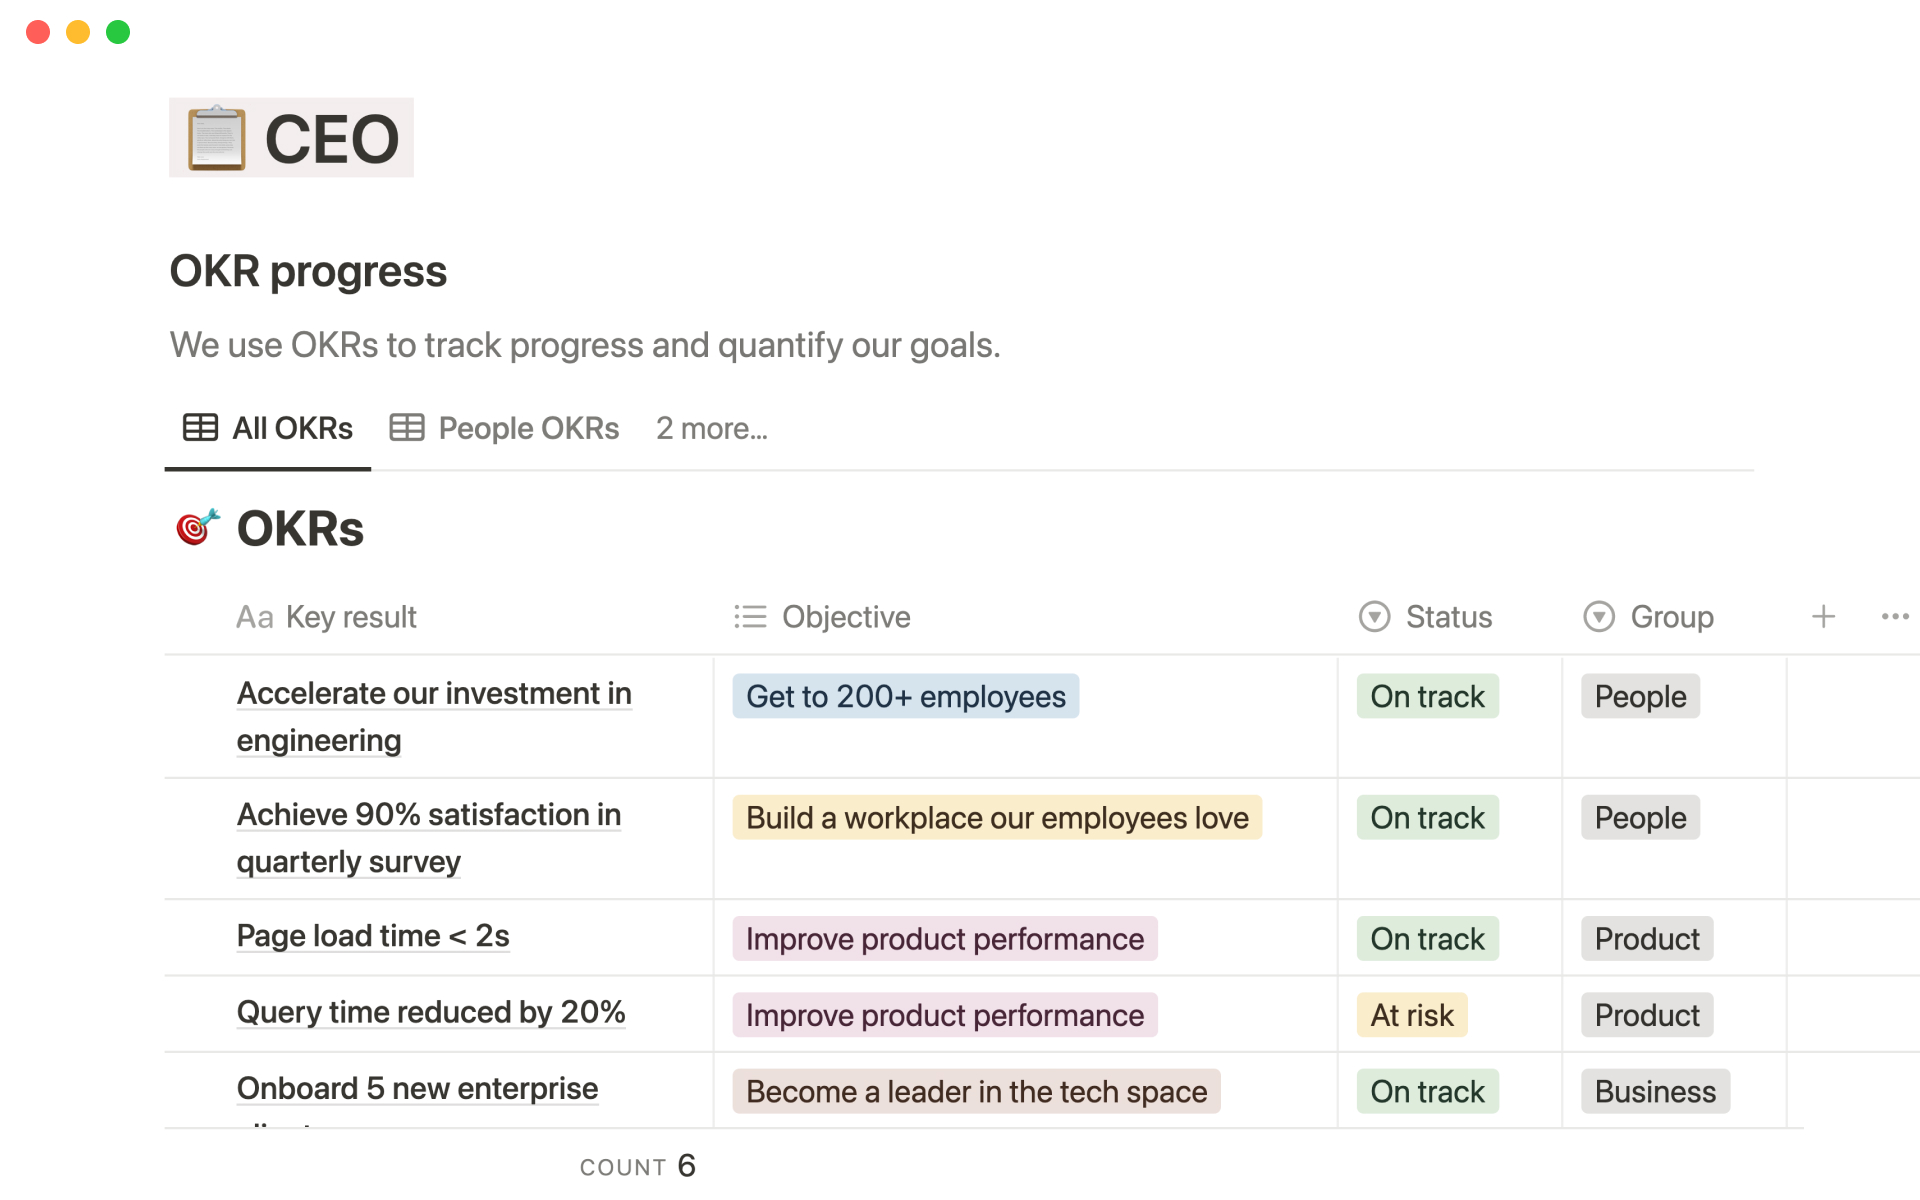Viewport: 1920px width, 1200px height.
Task: Expand the 2 more views dropdown
Action: click(711, 428)
